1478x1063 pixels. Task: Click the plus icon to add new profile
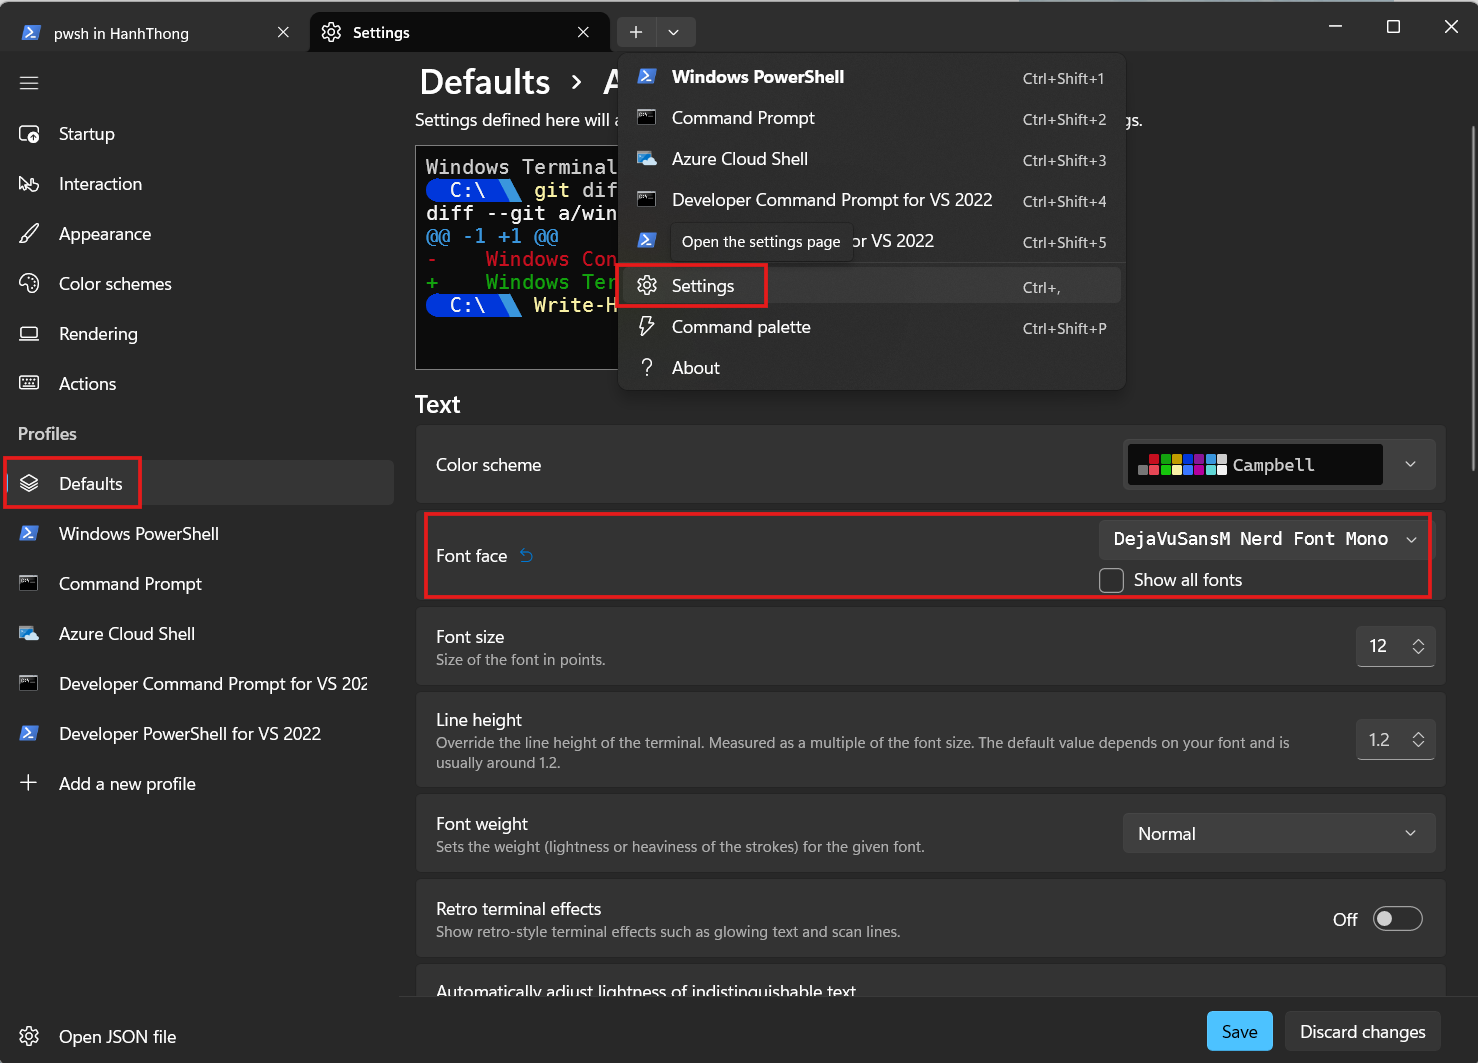pyautogui.click(x=29, y=783)
